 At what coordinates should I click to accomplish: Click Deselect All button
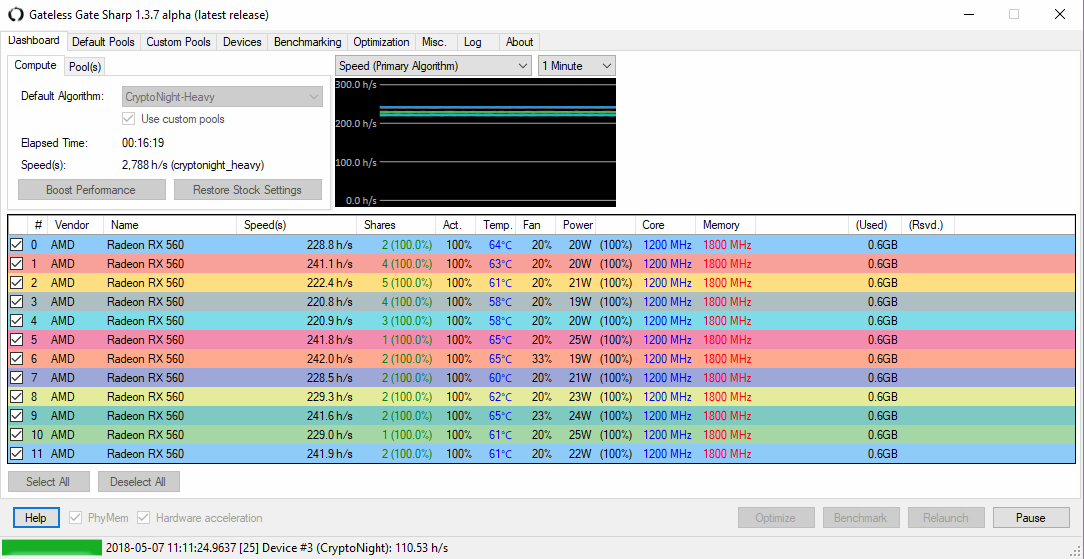138,482
